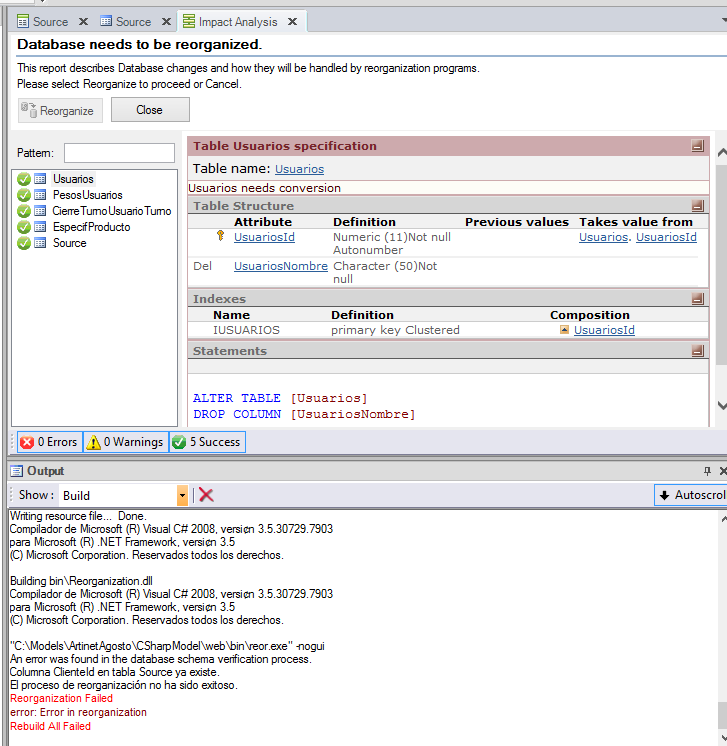Collapse the Table Usuarios specification section
Image resolution: width=727 pixels, height=746 pixels.
pos(698,146)
